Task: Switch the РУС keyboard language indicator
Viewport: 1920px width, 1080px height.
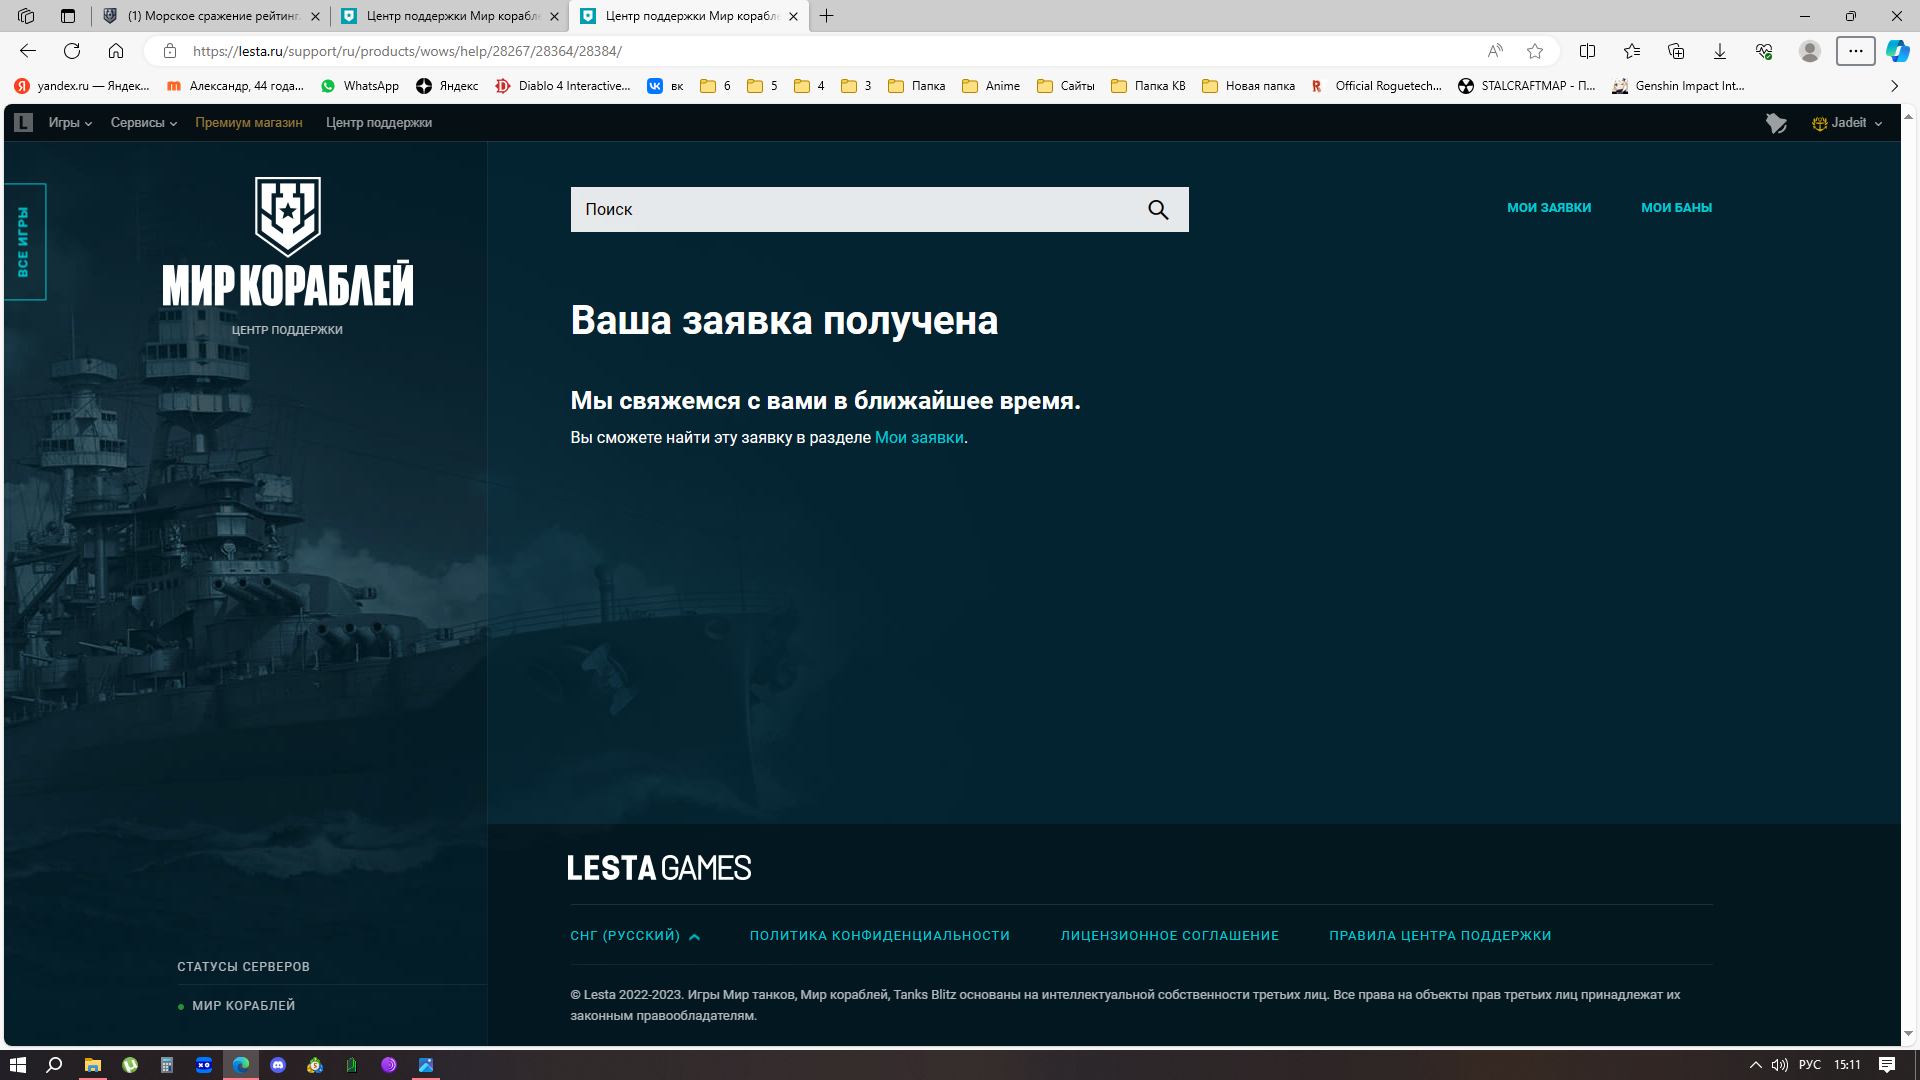Action: [1810, 1065]
